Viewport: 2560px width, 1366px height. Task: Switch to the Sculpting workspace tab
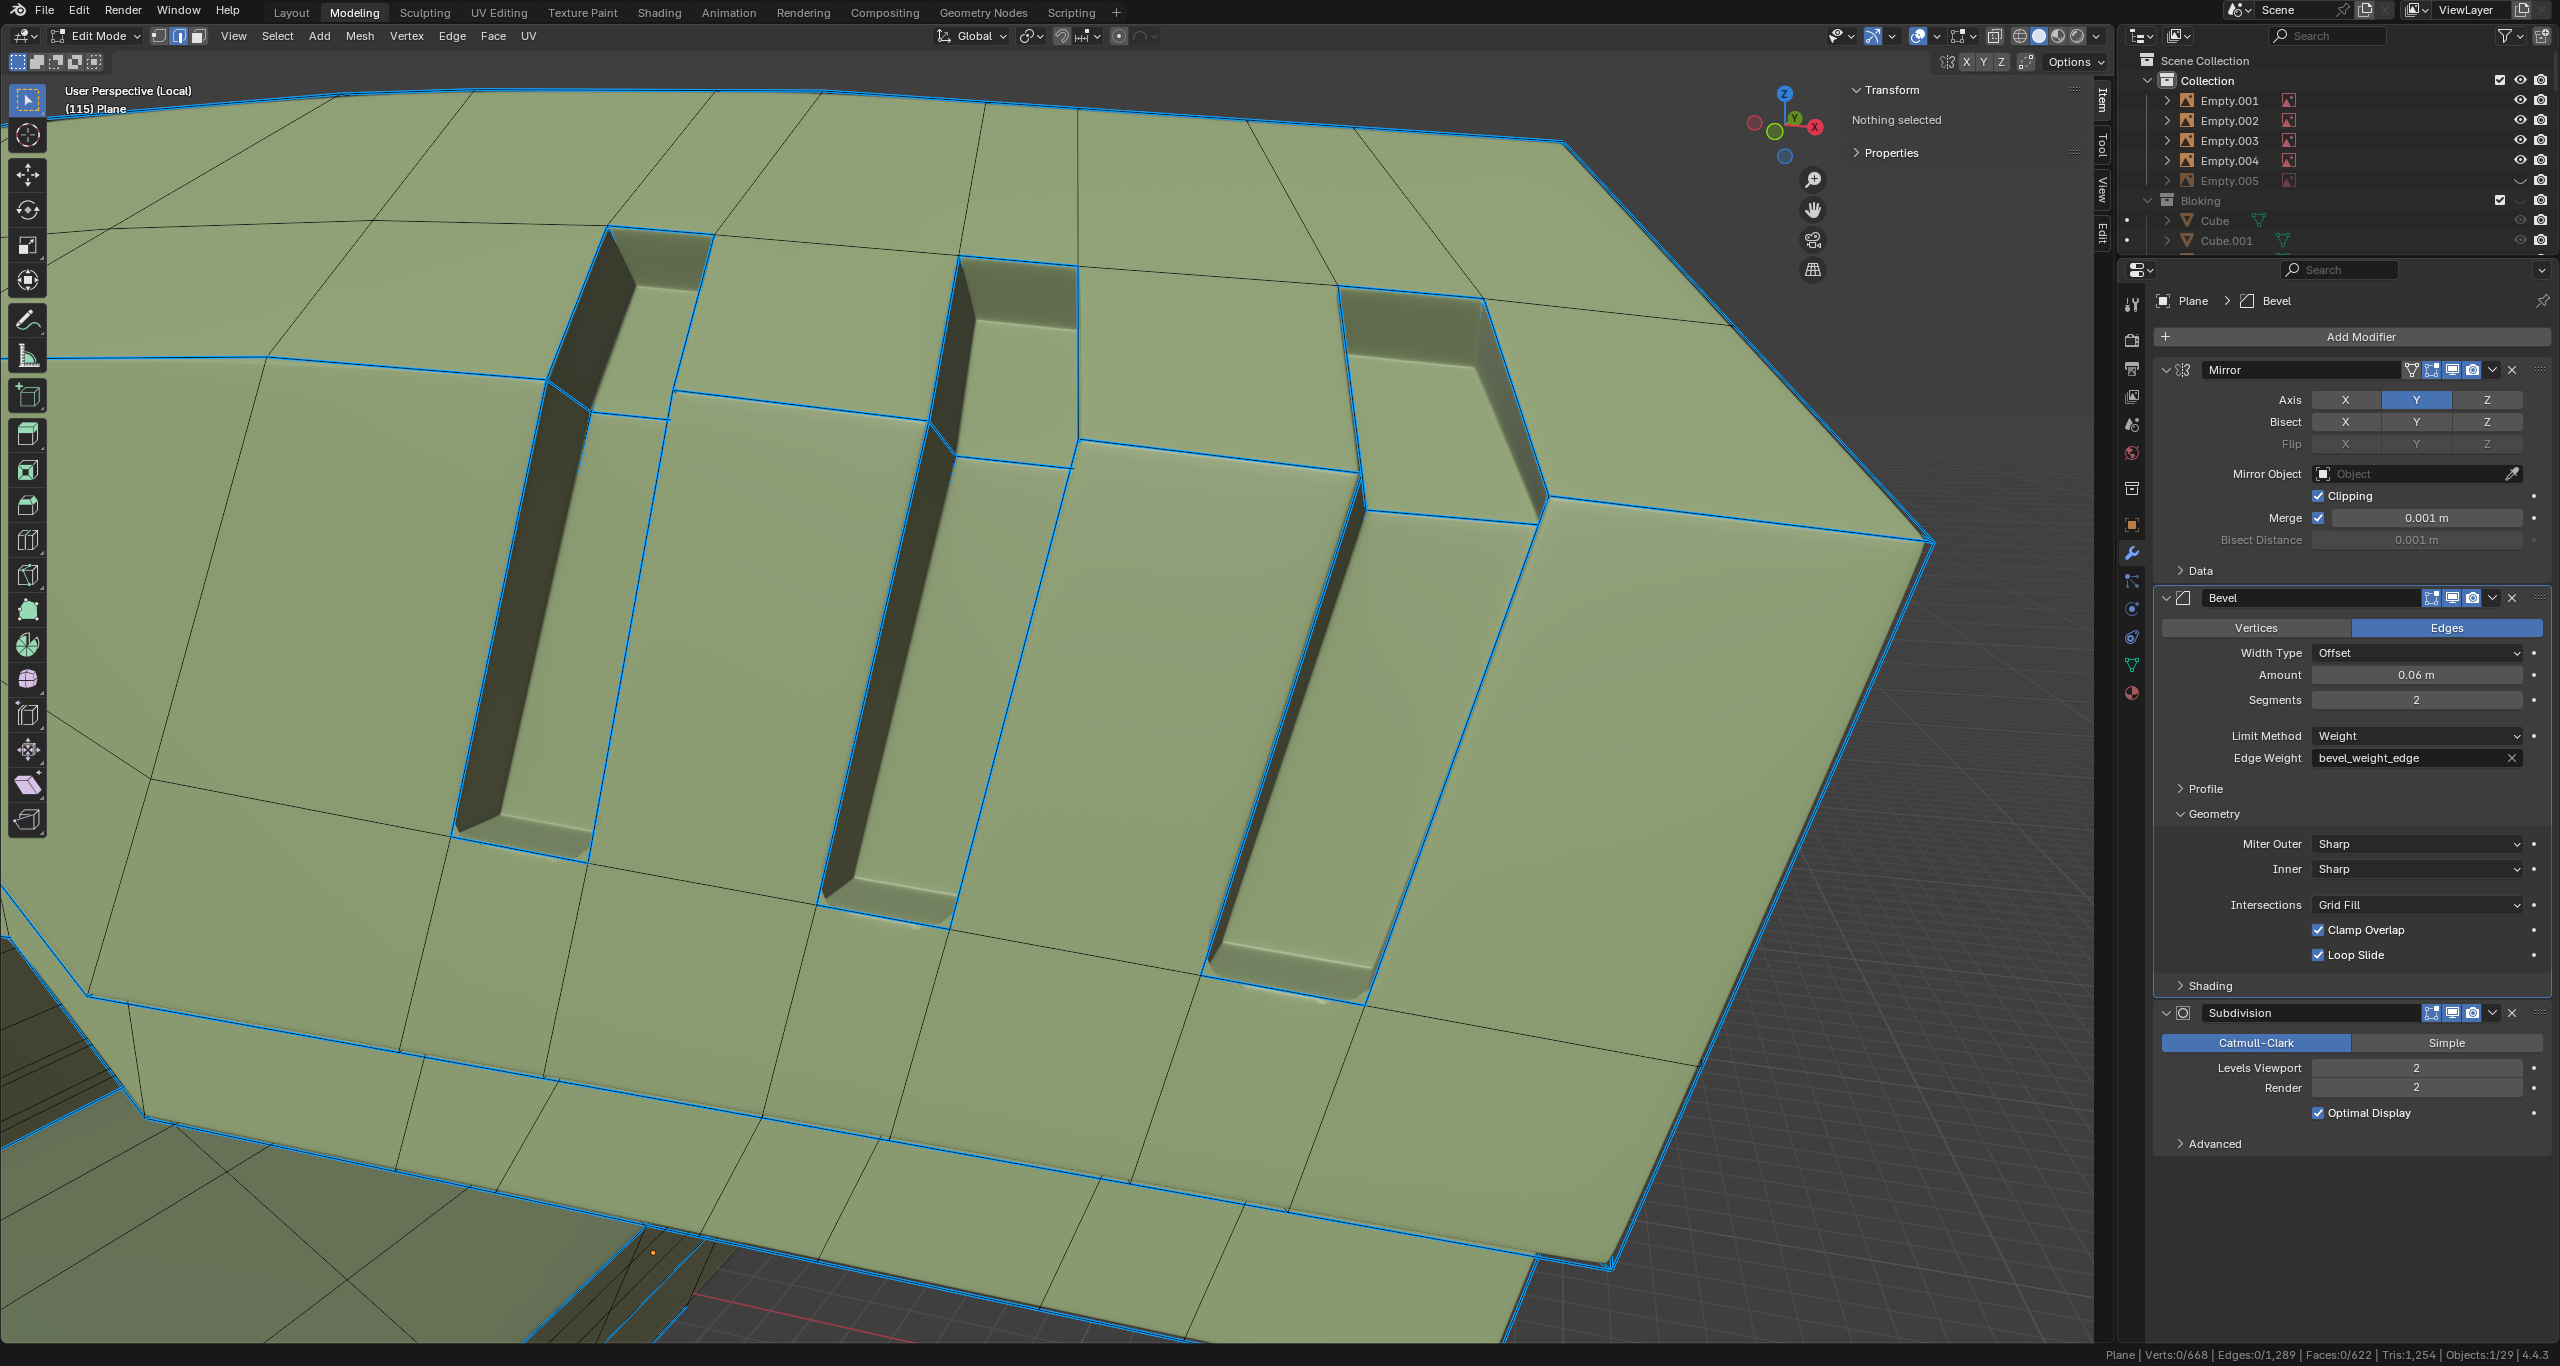[425, 13]
